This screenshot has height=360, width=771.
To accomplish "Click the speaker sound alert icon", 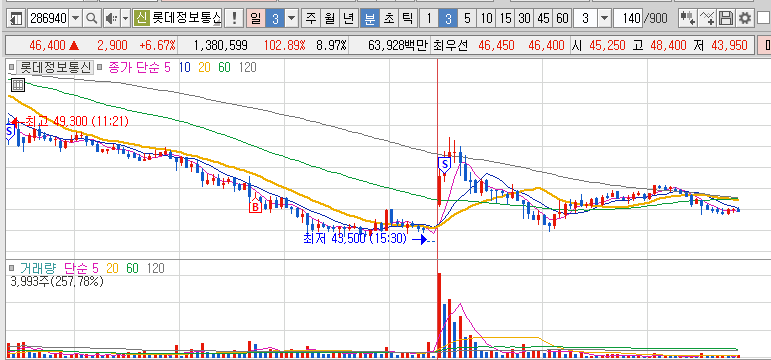I will [x=112, y=19].
